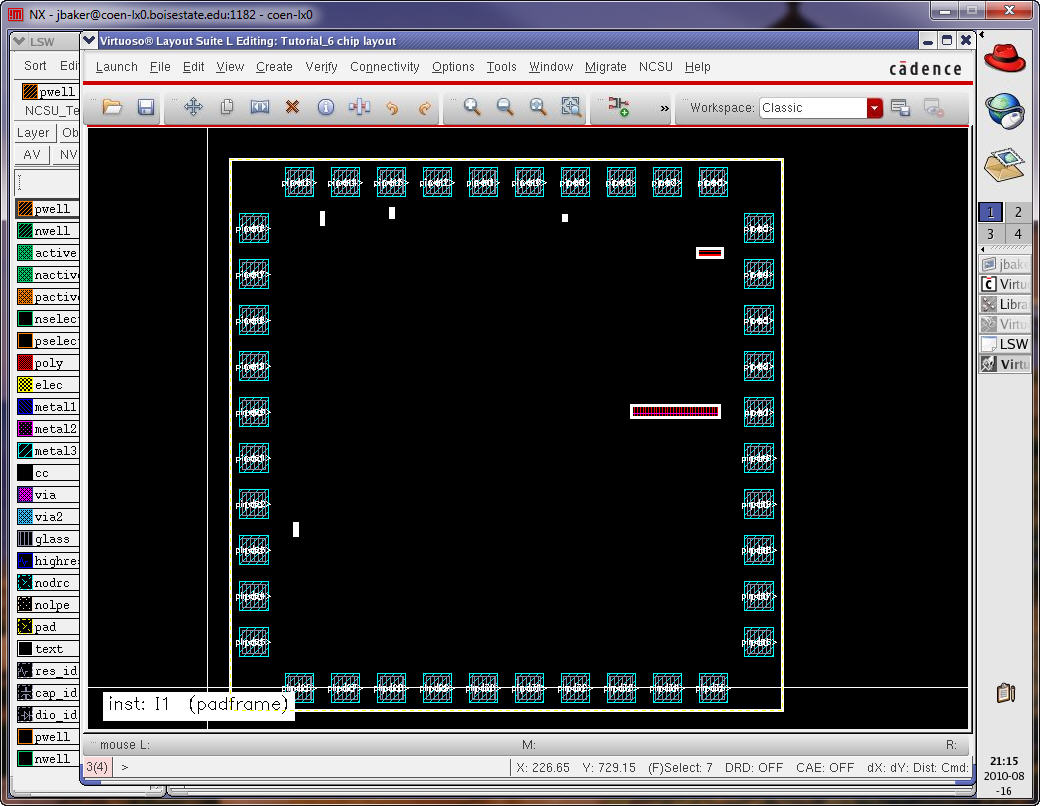1040x806 pixels.
Task: Select the pwell layer at top of list
Action: coord(48,209)
